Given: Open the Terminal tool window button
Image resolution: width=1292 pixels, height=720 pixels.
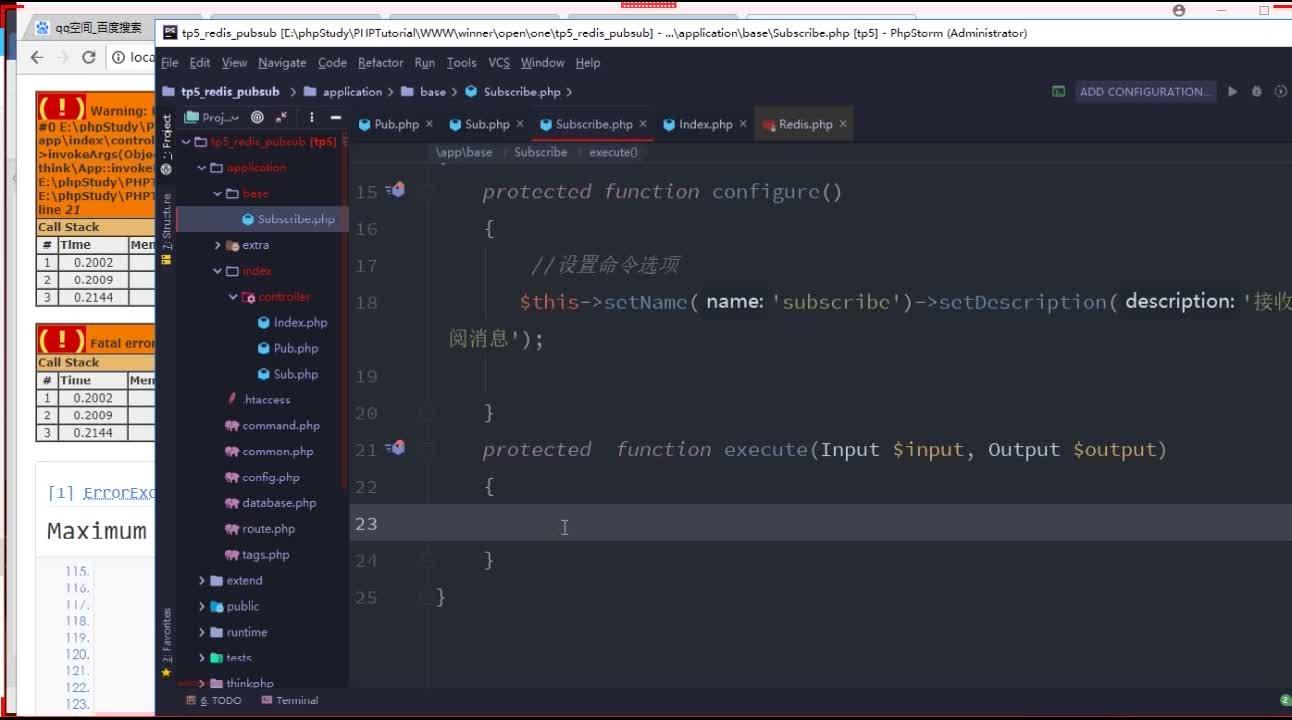Looking at the screenshot, I should (290, 700).
